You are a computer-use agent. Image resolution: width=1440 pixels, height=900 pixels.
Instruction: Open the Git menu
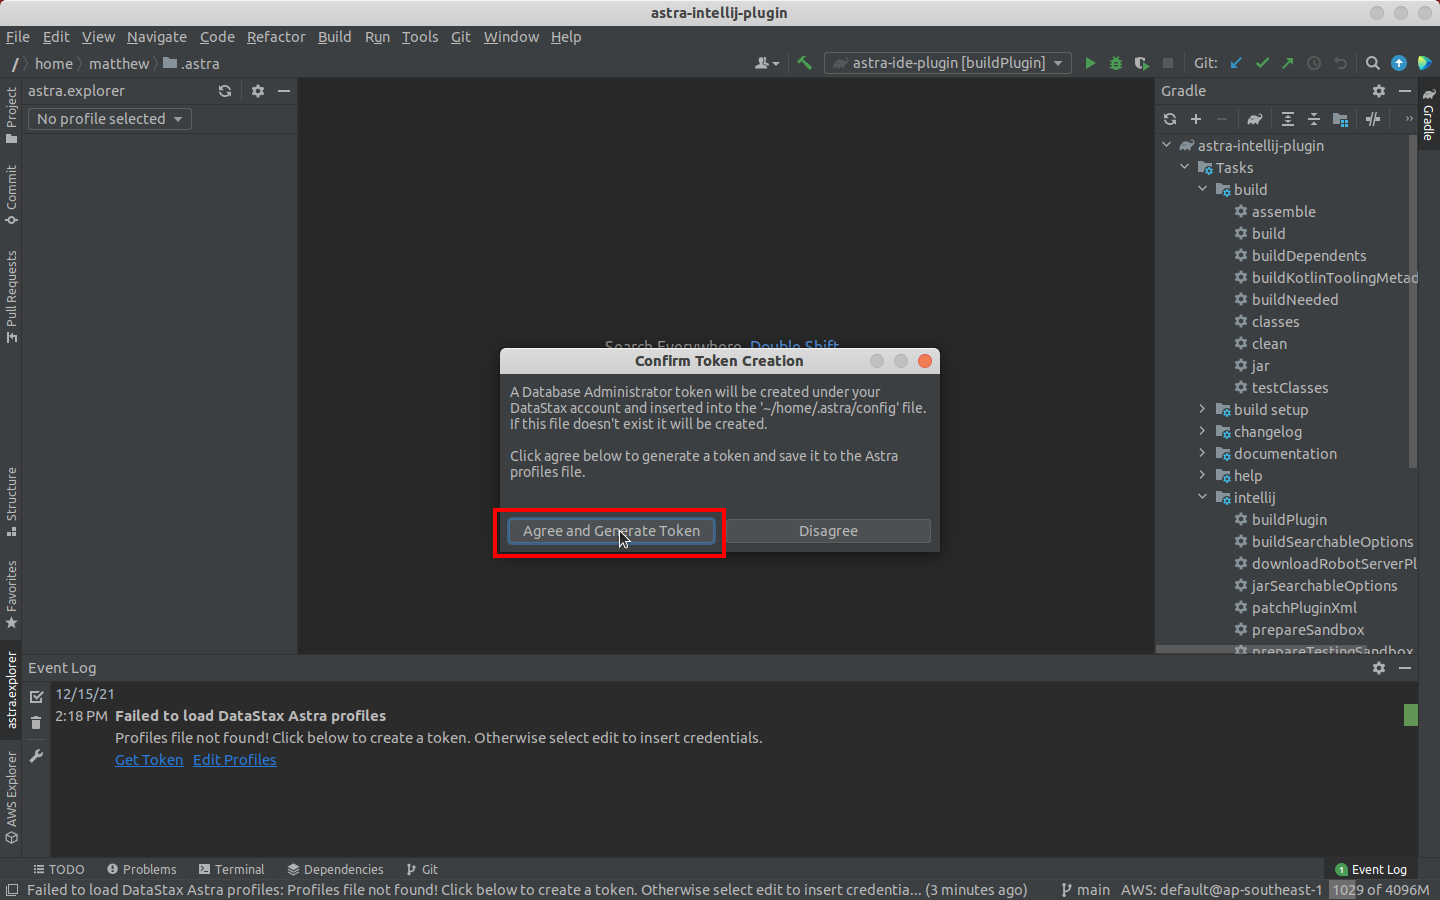click(461, 37)
